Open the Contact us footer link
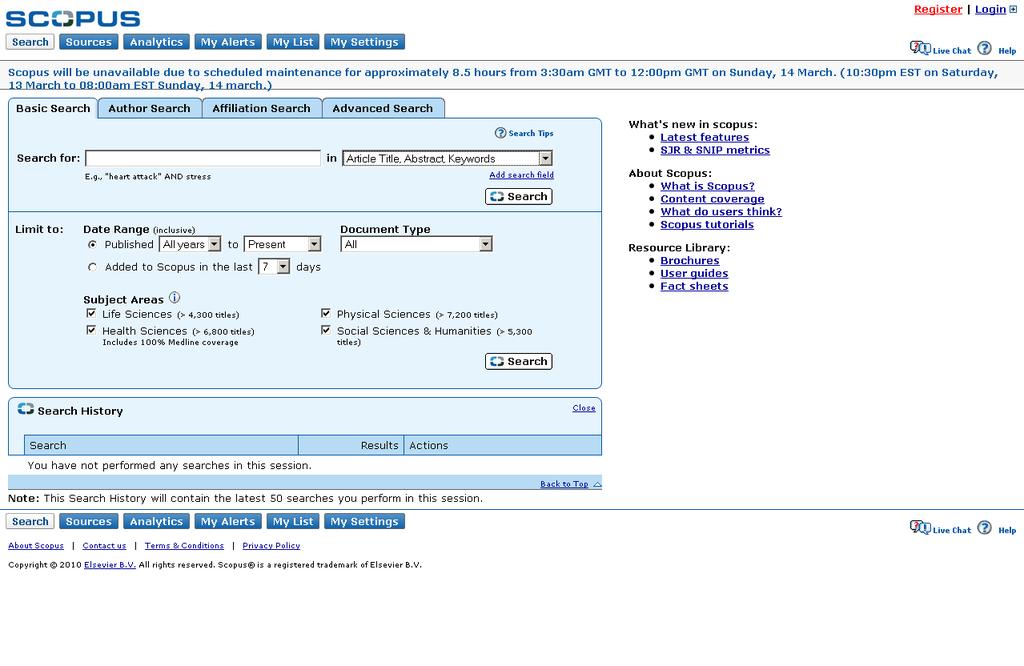 tap(104, 546)
